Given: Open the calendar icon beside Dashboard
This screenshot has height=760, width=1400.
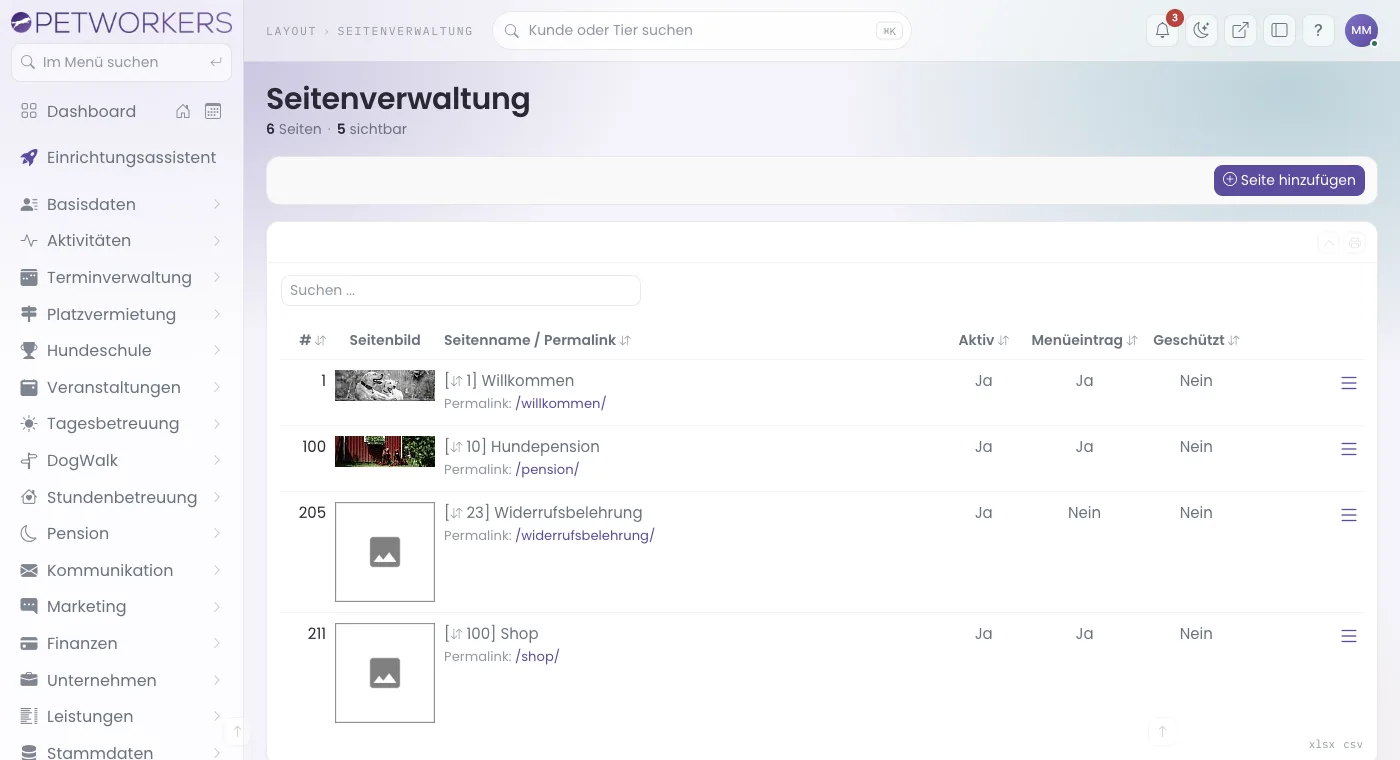Looking at the screenshot, I should coord(213,111).
